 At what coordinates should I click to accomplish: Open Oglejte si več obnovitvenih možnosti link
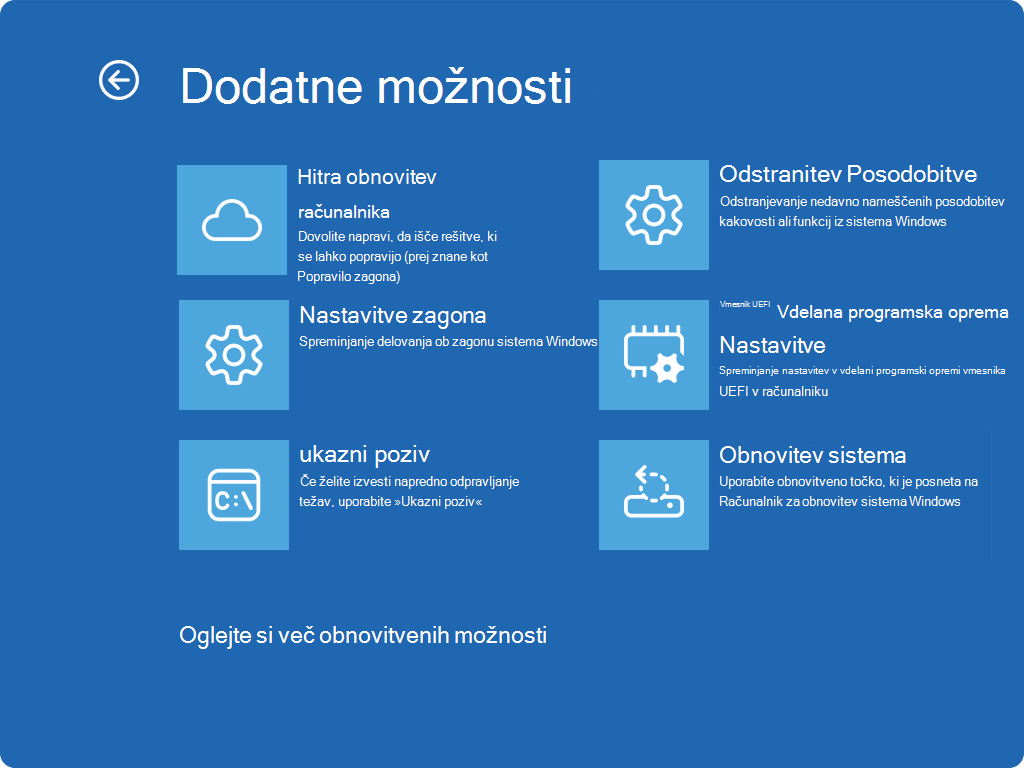(x=363, y=635)
